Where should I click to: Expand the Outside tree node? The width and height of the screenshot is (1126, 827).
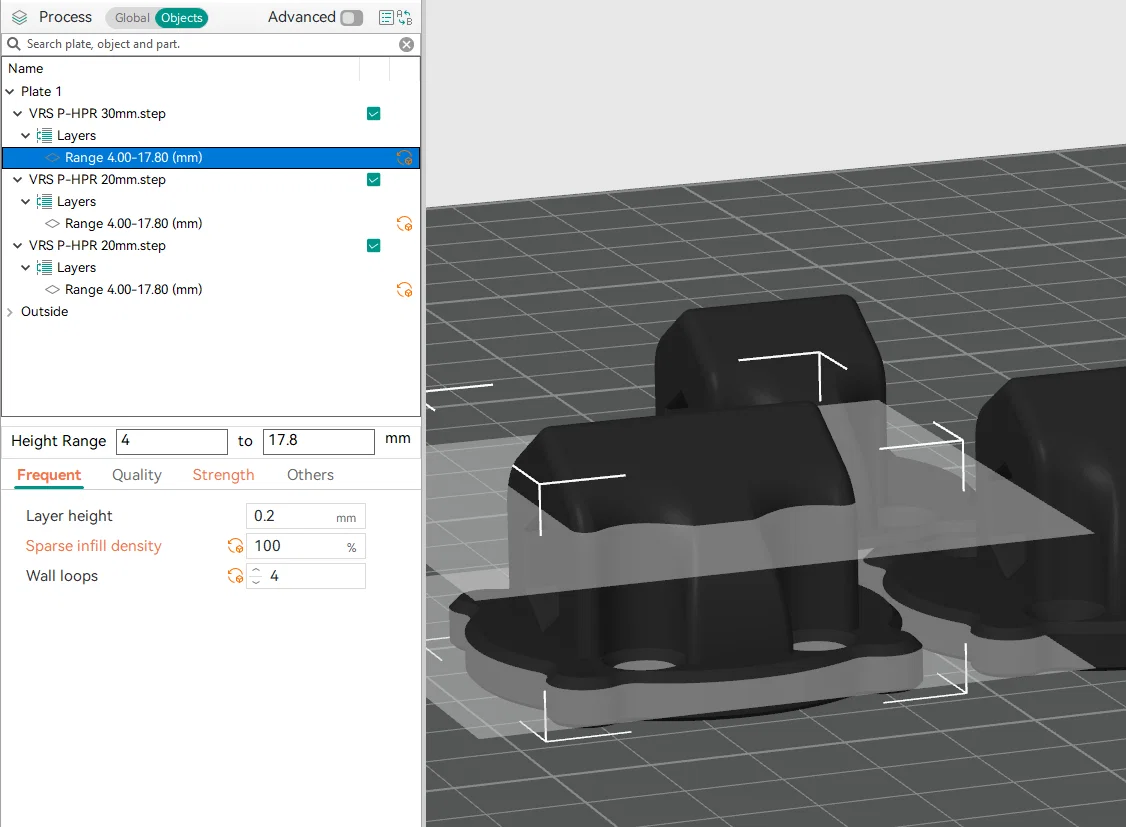tap(10, 312)
